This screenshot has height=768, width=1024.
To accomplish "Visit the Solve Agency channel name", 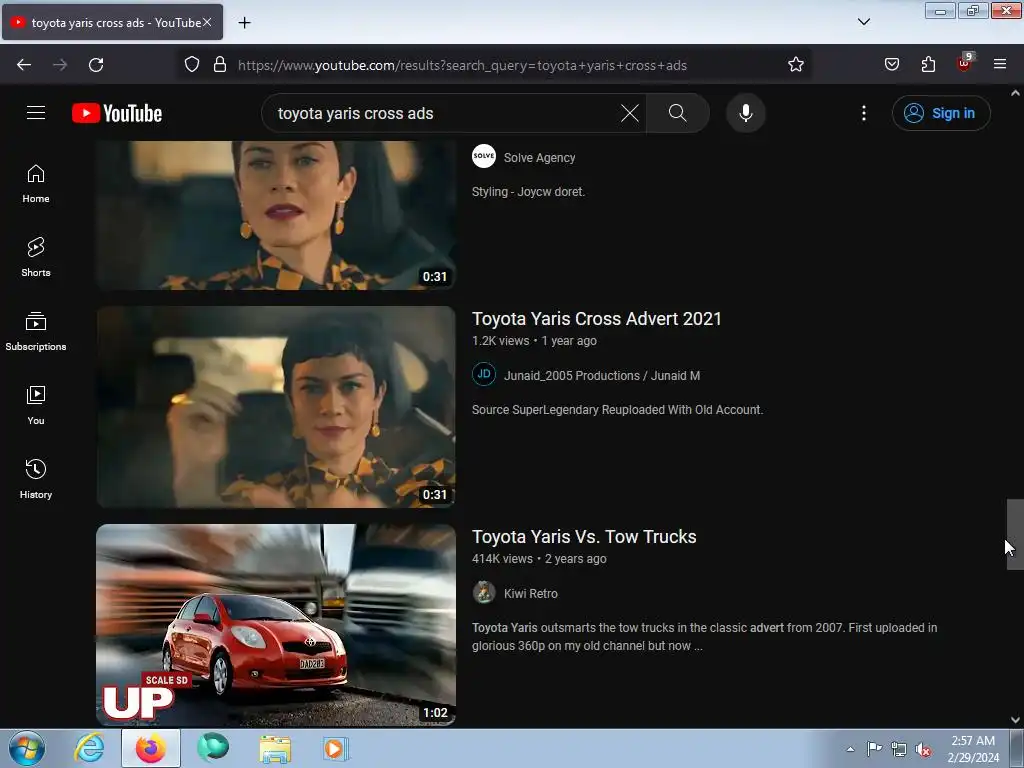I will click(539, 158).
